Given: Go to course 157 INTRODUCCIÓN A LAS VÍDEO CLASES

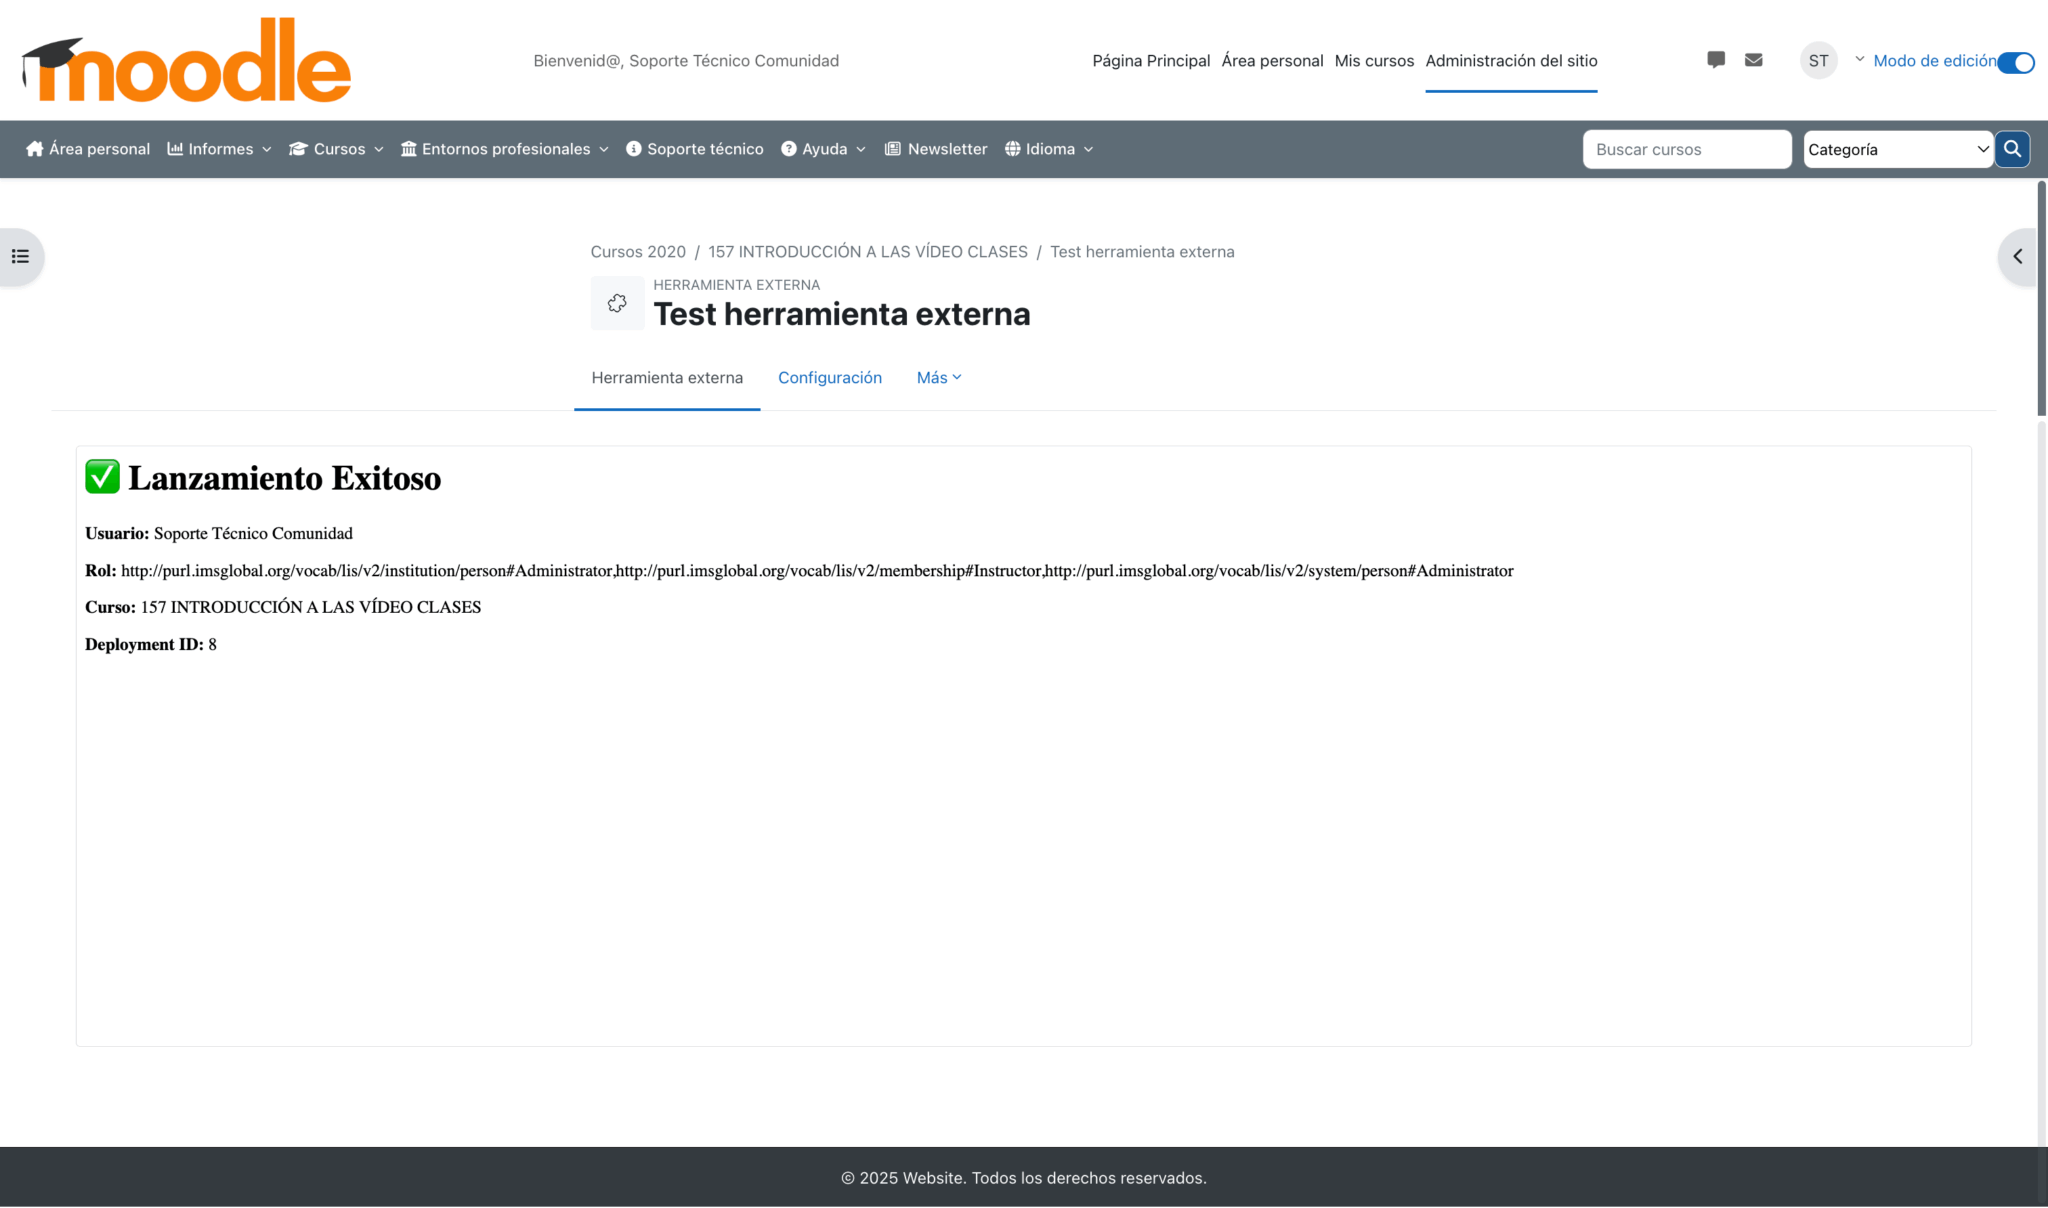Looking at the screenshot, I should pos(867,251).
